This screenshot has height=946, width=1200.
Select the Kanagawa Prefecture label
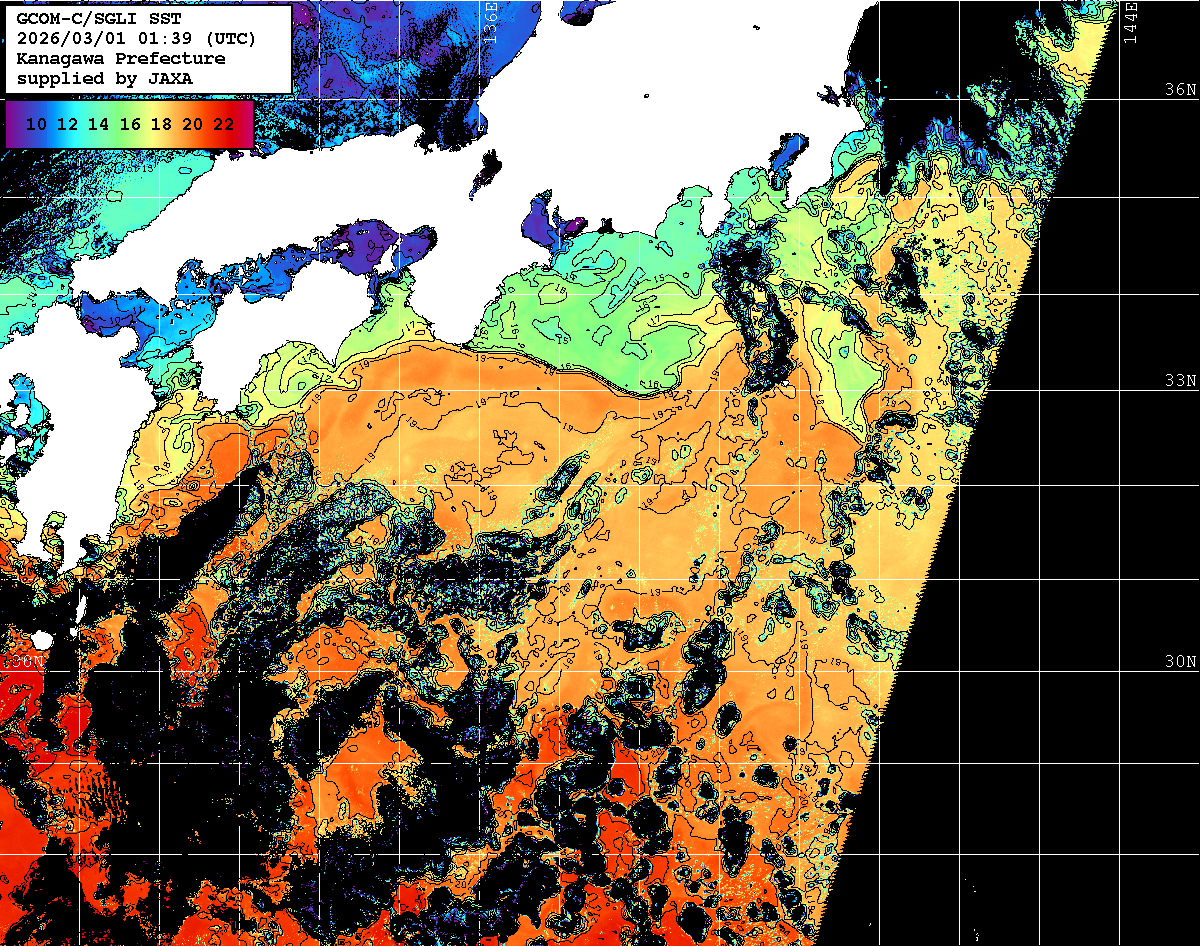click(x=121, y=58)
